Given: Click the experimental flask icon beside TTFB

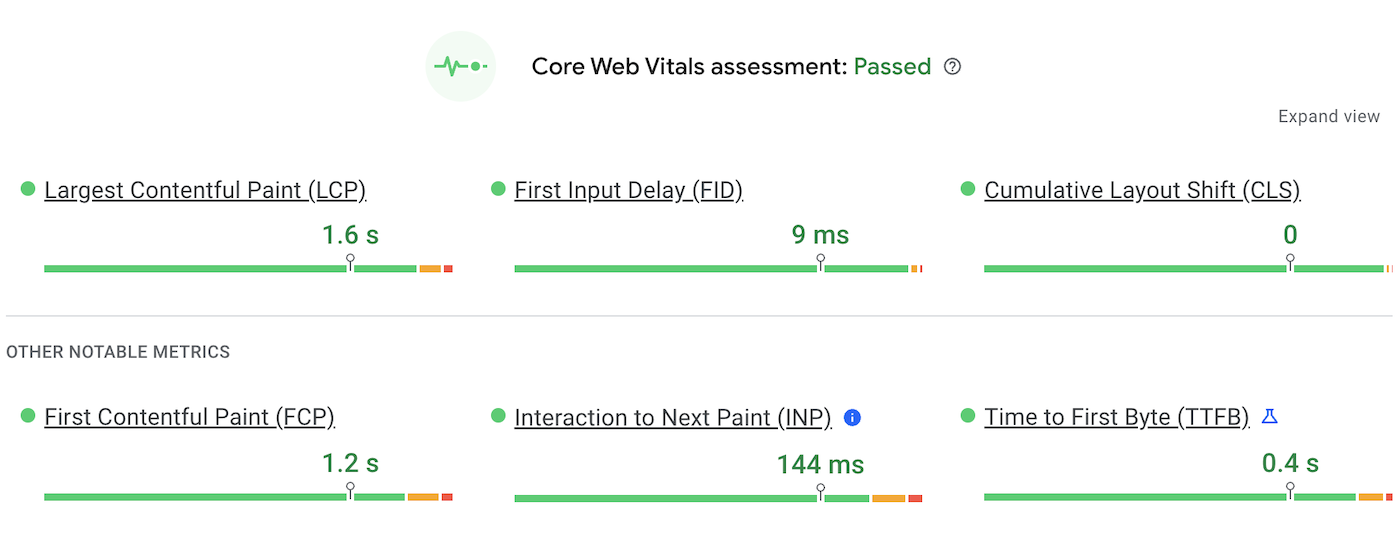Looking at the screenshot, I should 1269,416.
